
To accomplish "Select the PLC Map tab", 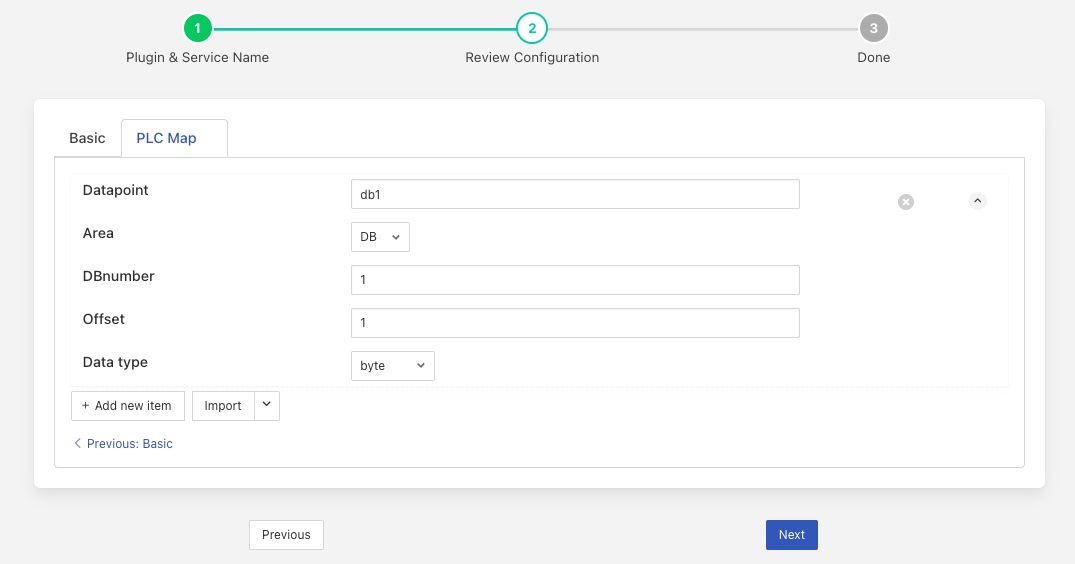I will [167, 138].
